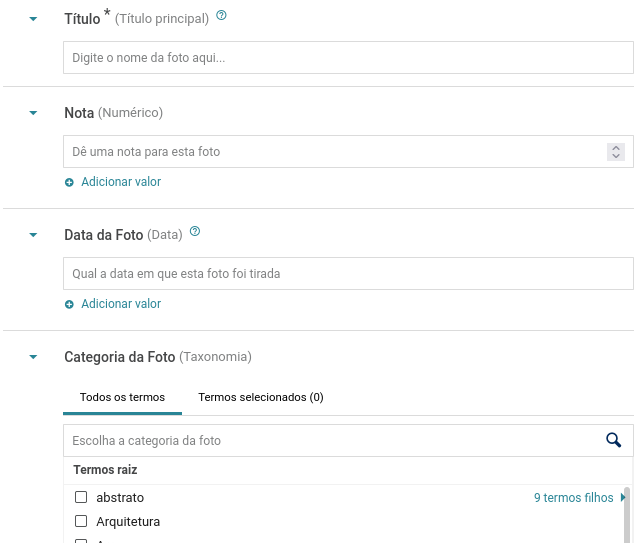Screen dimensions: 639x543
Task: Switch to Termos selecionados tab
Action: (261, 397)
